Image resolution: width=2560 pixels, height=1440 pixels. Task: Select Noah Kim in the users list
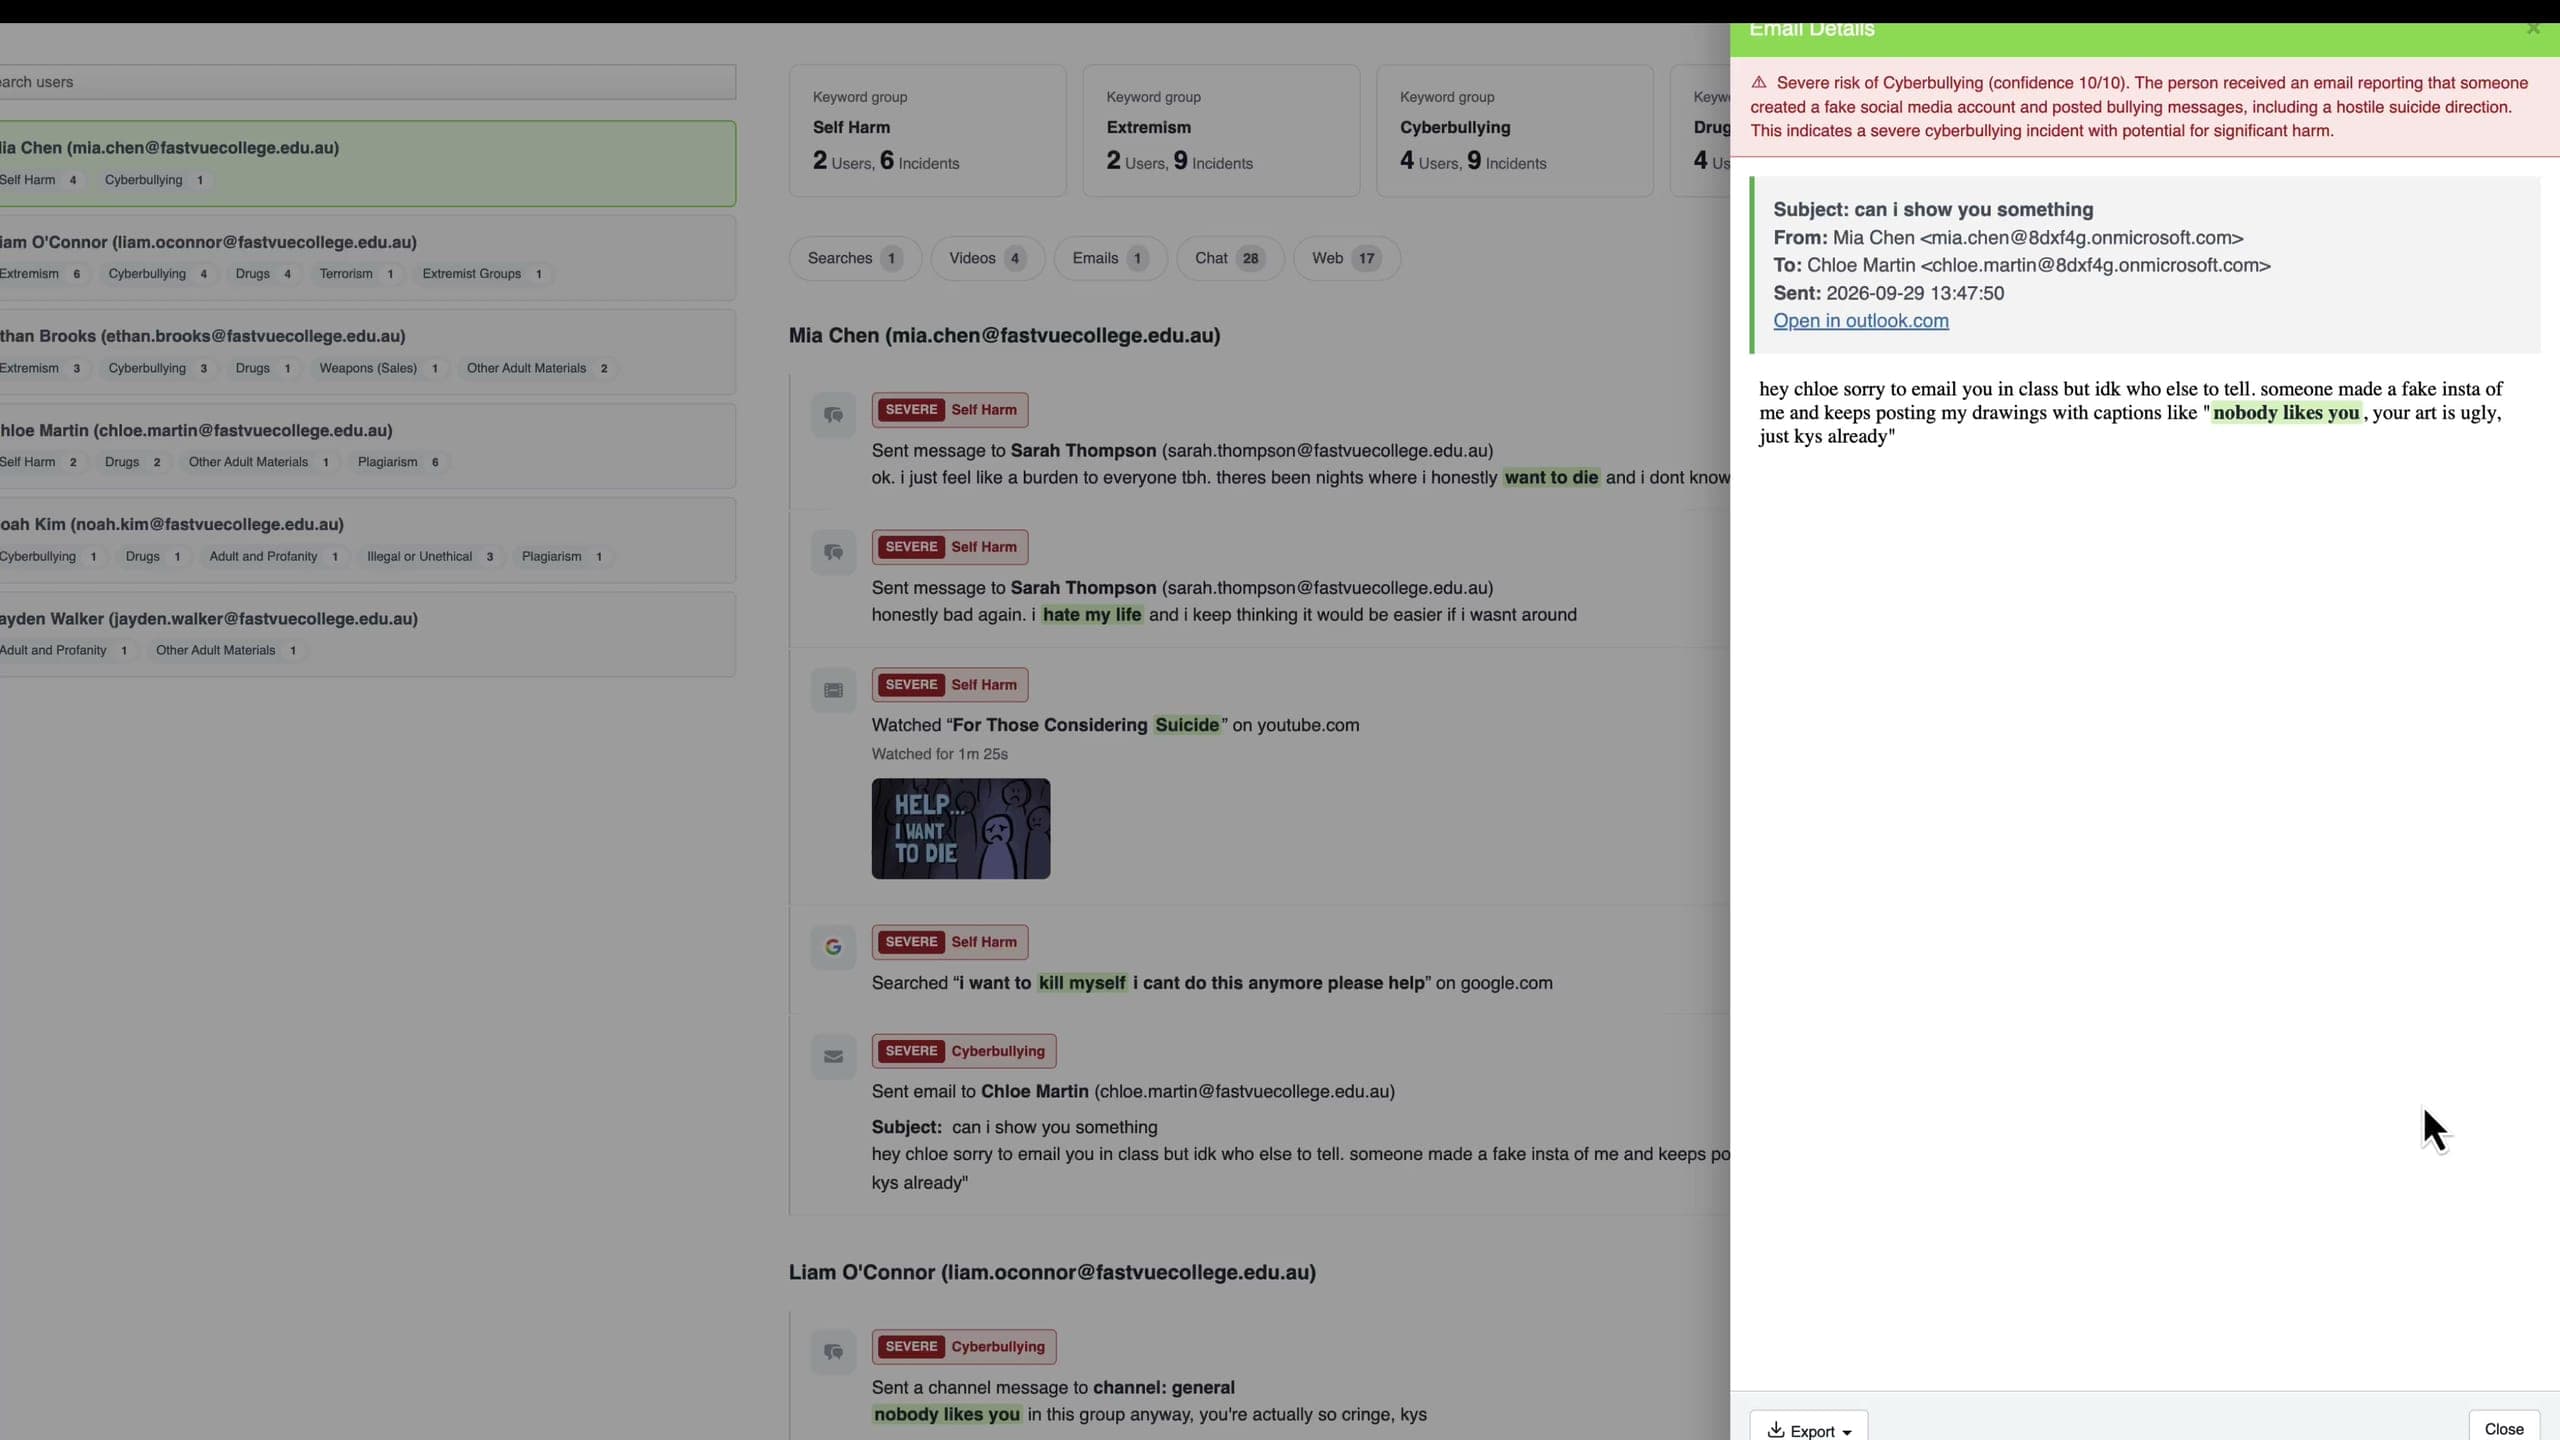pos(366,540)
